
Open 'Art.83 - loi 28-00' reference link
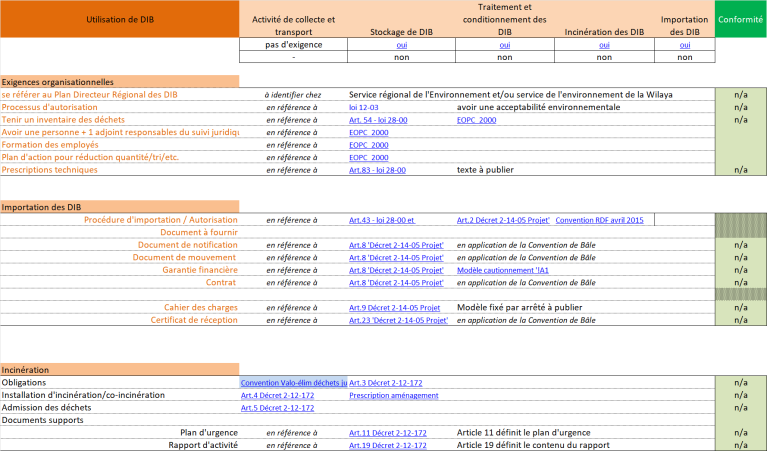(x=377, y=170)
